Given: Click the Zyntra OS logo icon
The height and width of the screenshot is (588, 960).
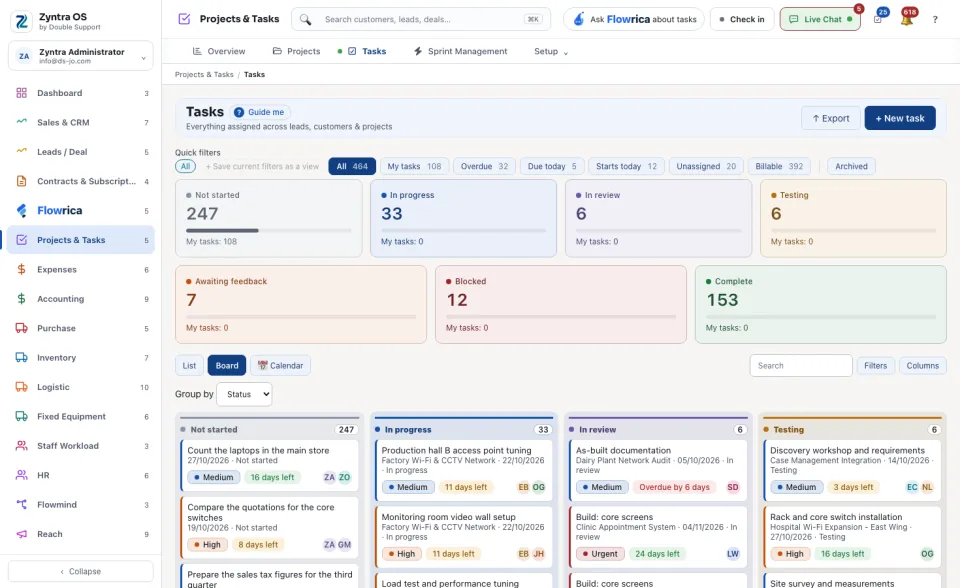Looking at the screenshot, I should tap(21, 21).
